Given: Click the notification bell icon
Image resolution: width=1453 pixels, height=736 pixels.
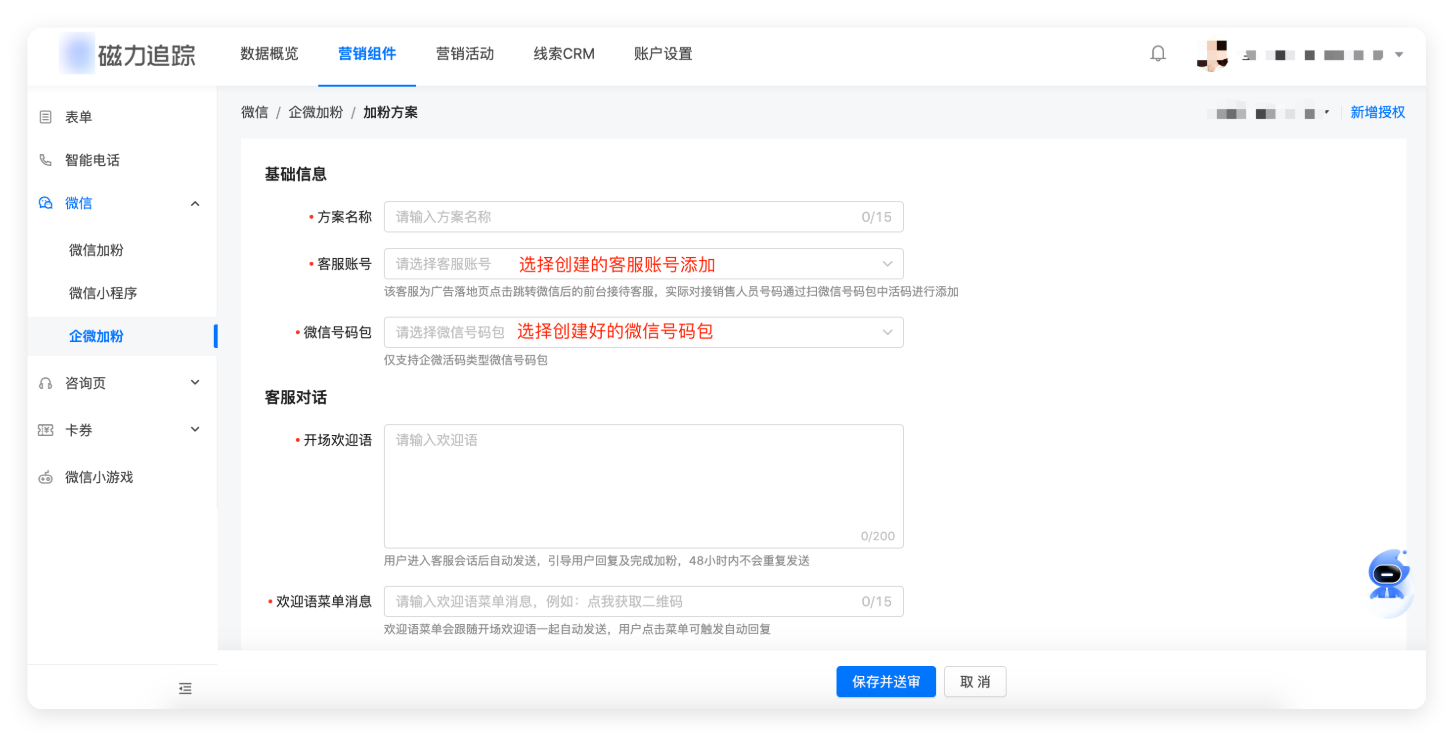Looking at the screenshot, I should point(1158,54).
